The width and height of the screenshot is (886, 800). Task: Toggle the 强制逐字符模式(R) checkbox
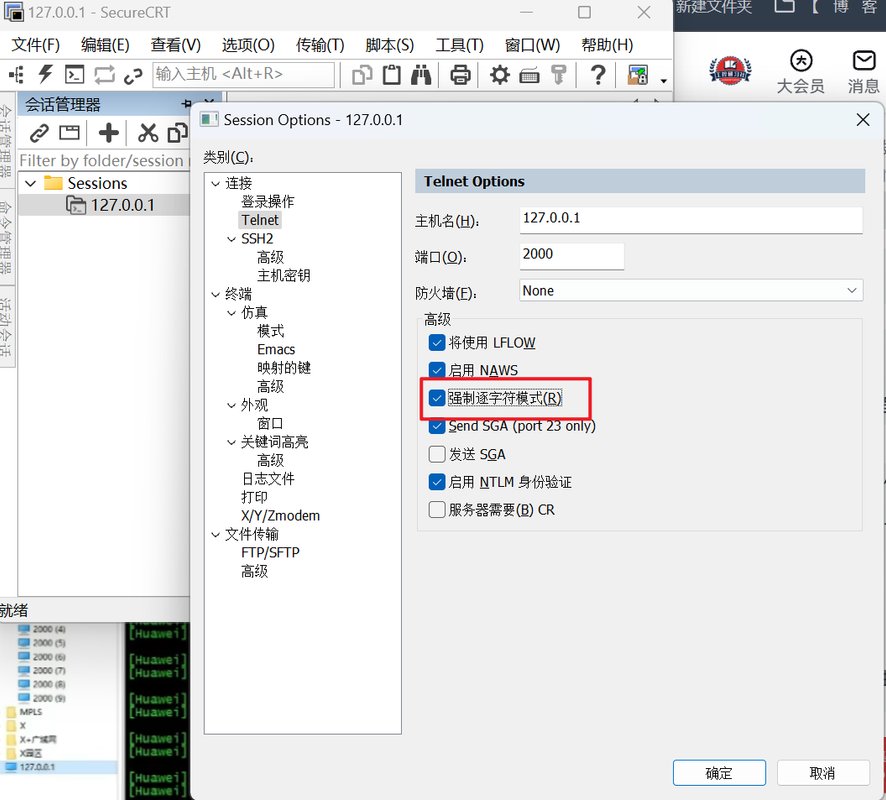pyautogui.click(x=437, y=398)
